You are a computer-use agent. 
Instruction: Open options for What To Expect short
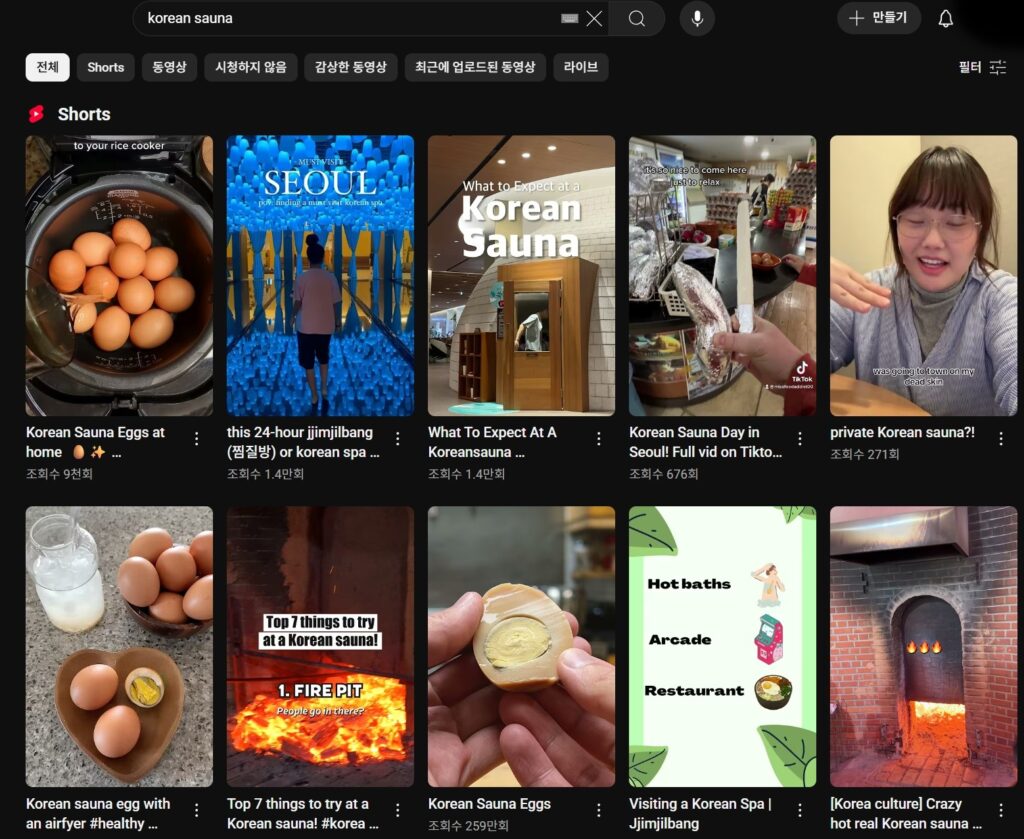[598, 439]
